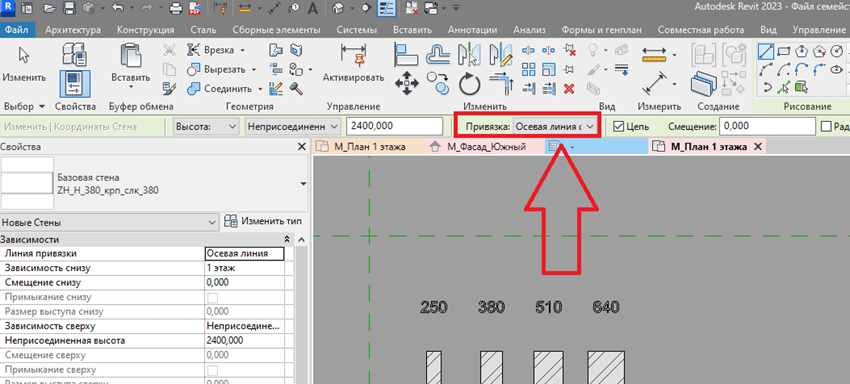Select the Aligned Dimension diagonal tool

(x=654, y=84)
